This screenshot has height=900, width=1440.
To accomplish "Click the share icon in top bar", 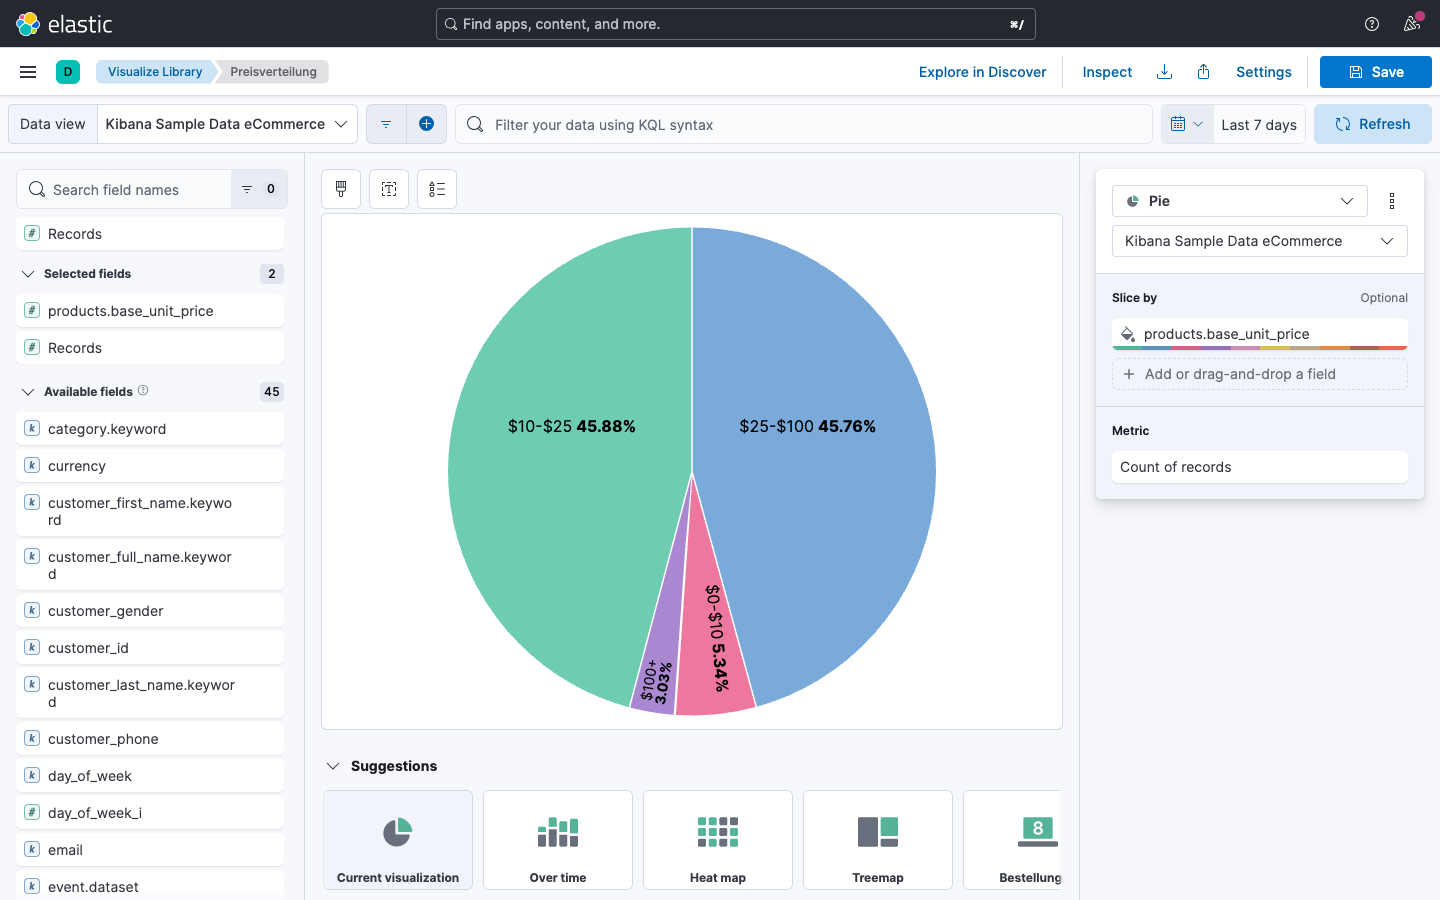I will point(1204,72).
